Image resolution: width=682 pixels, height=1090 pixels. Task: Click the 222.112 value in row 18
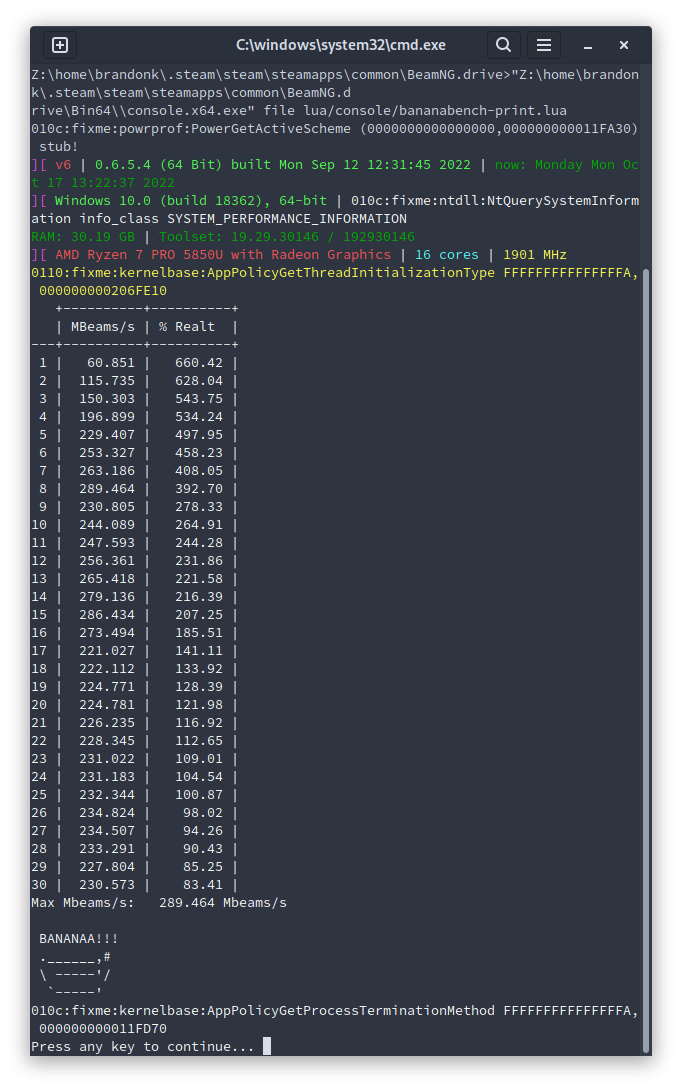[107, 669]
